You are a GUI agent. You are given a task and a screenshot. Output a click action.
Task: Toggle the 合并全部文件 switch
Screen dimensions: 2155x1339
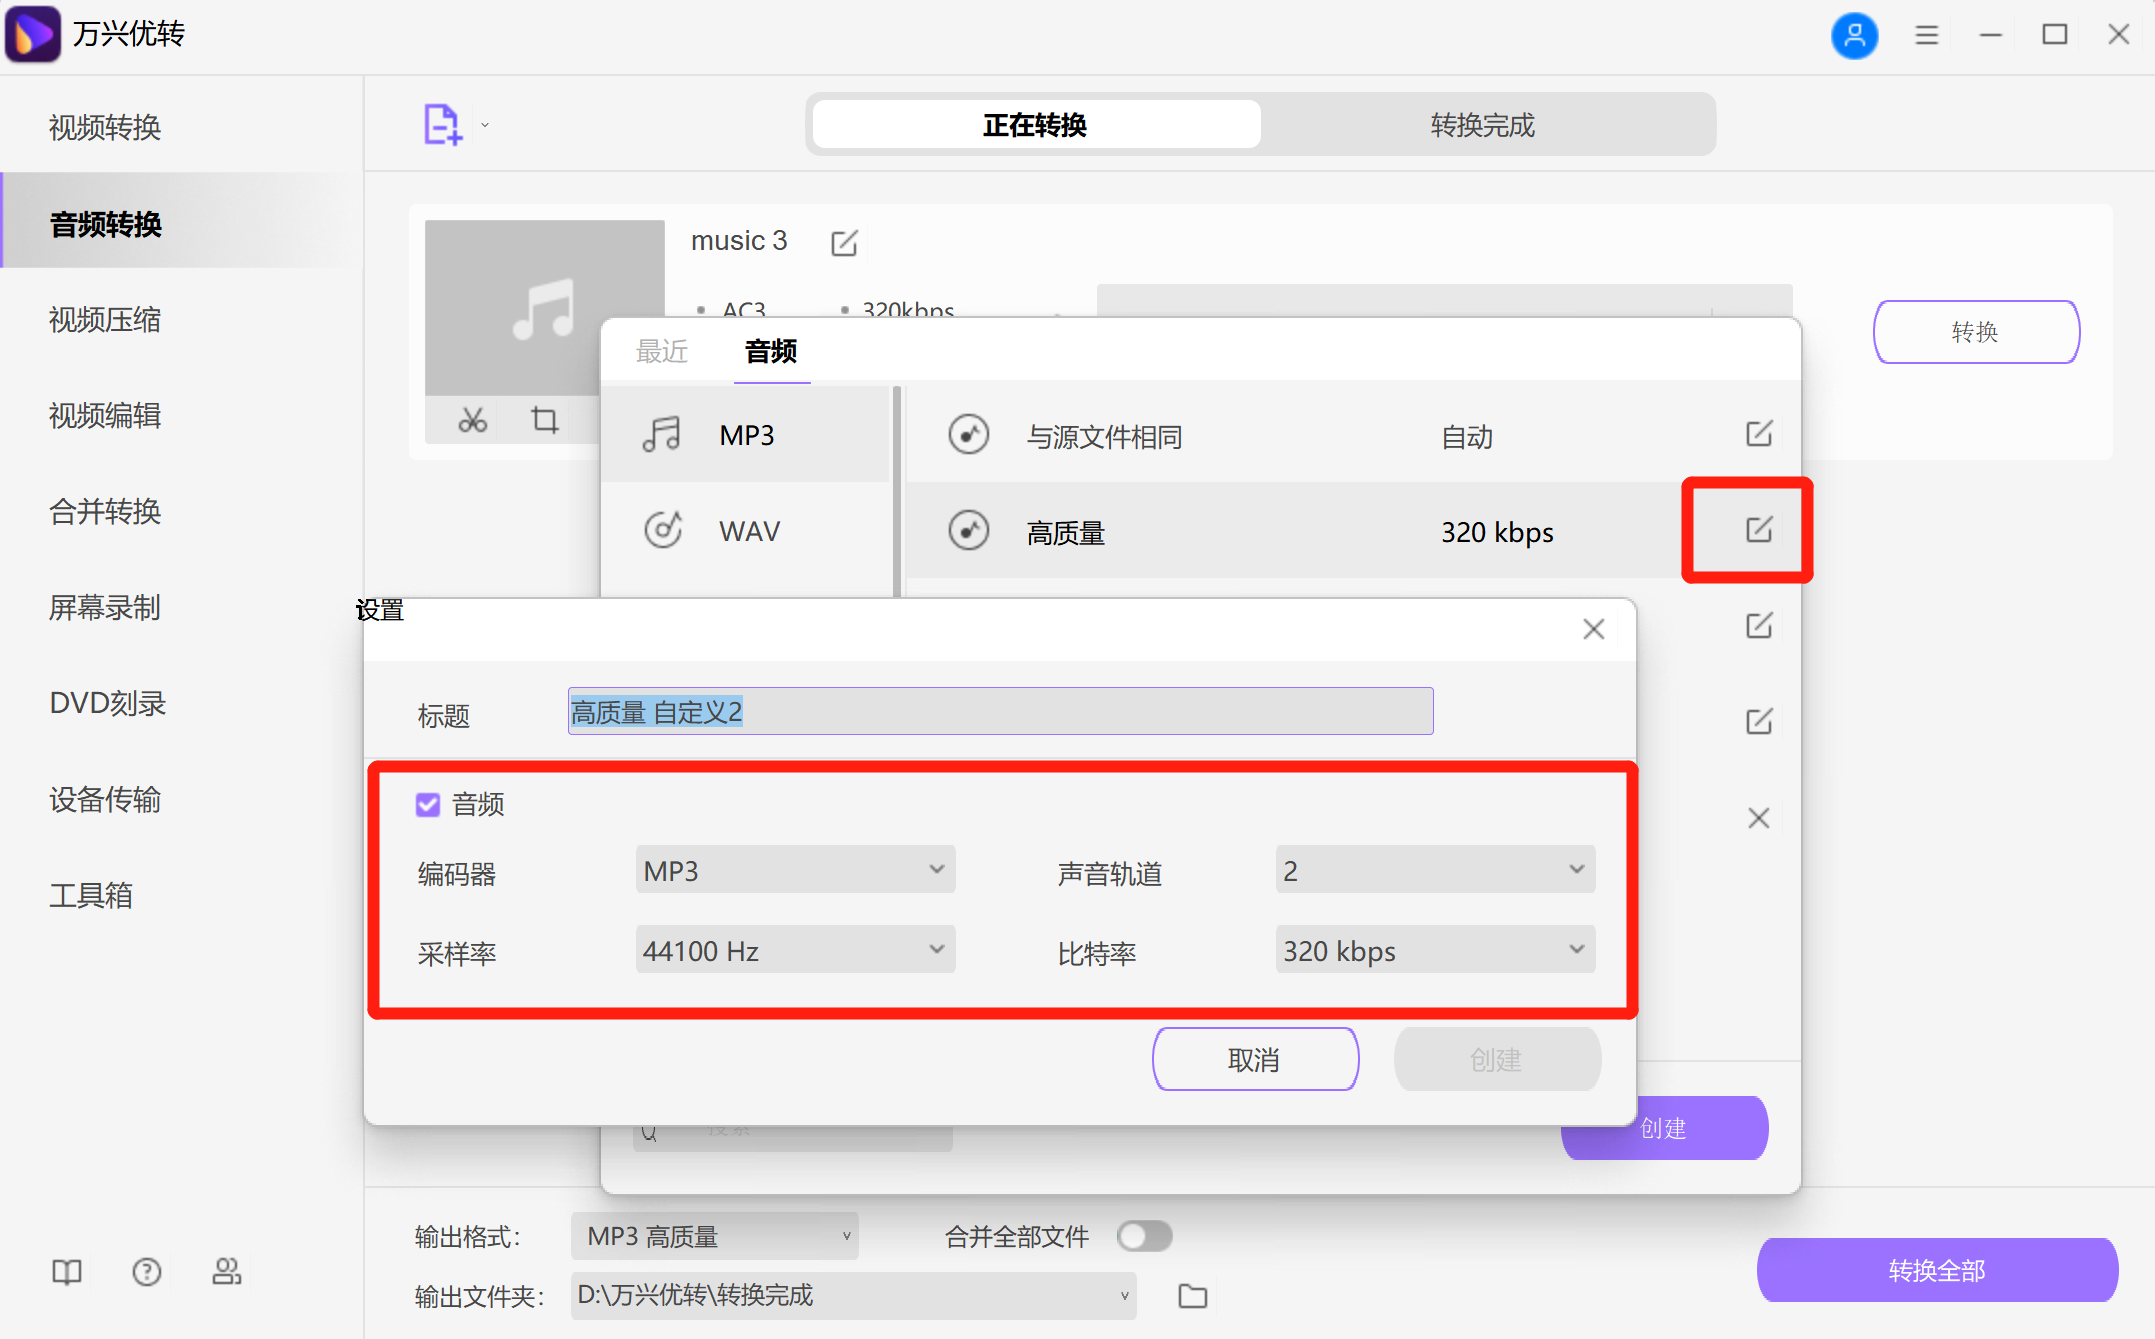(1144, 1236)
